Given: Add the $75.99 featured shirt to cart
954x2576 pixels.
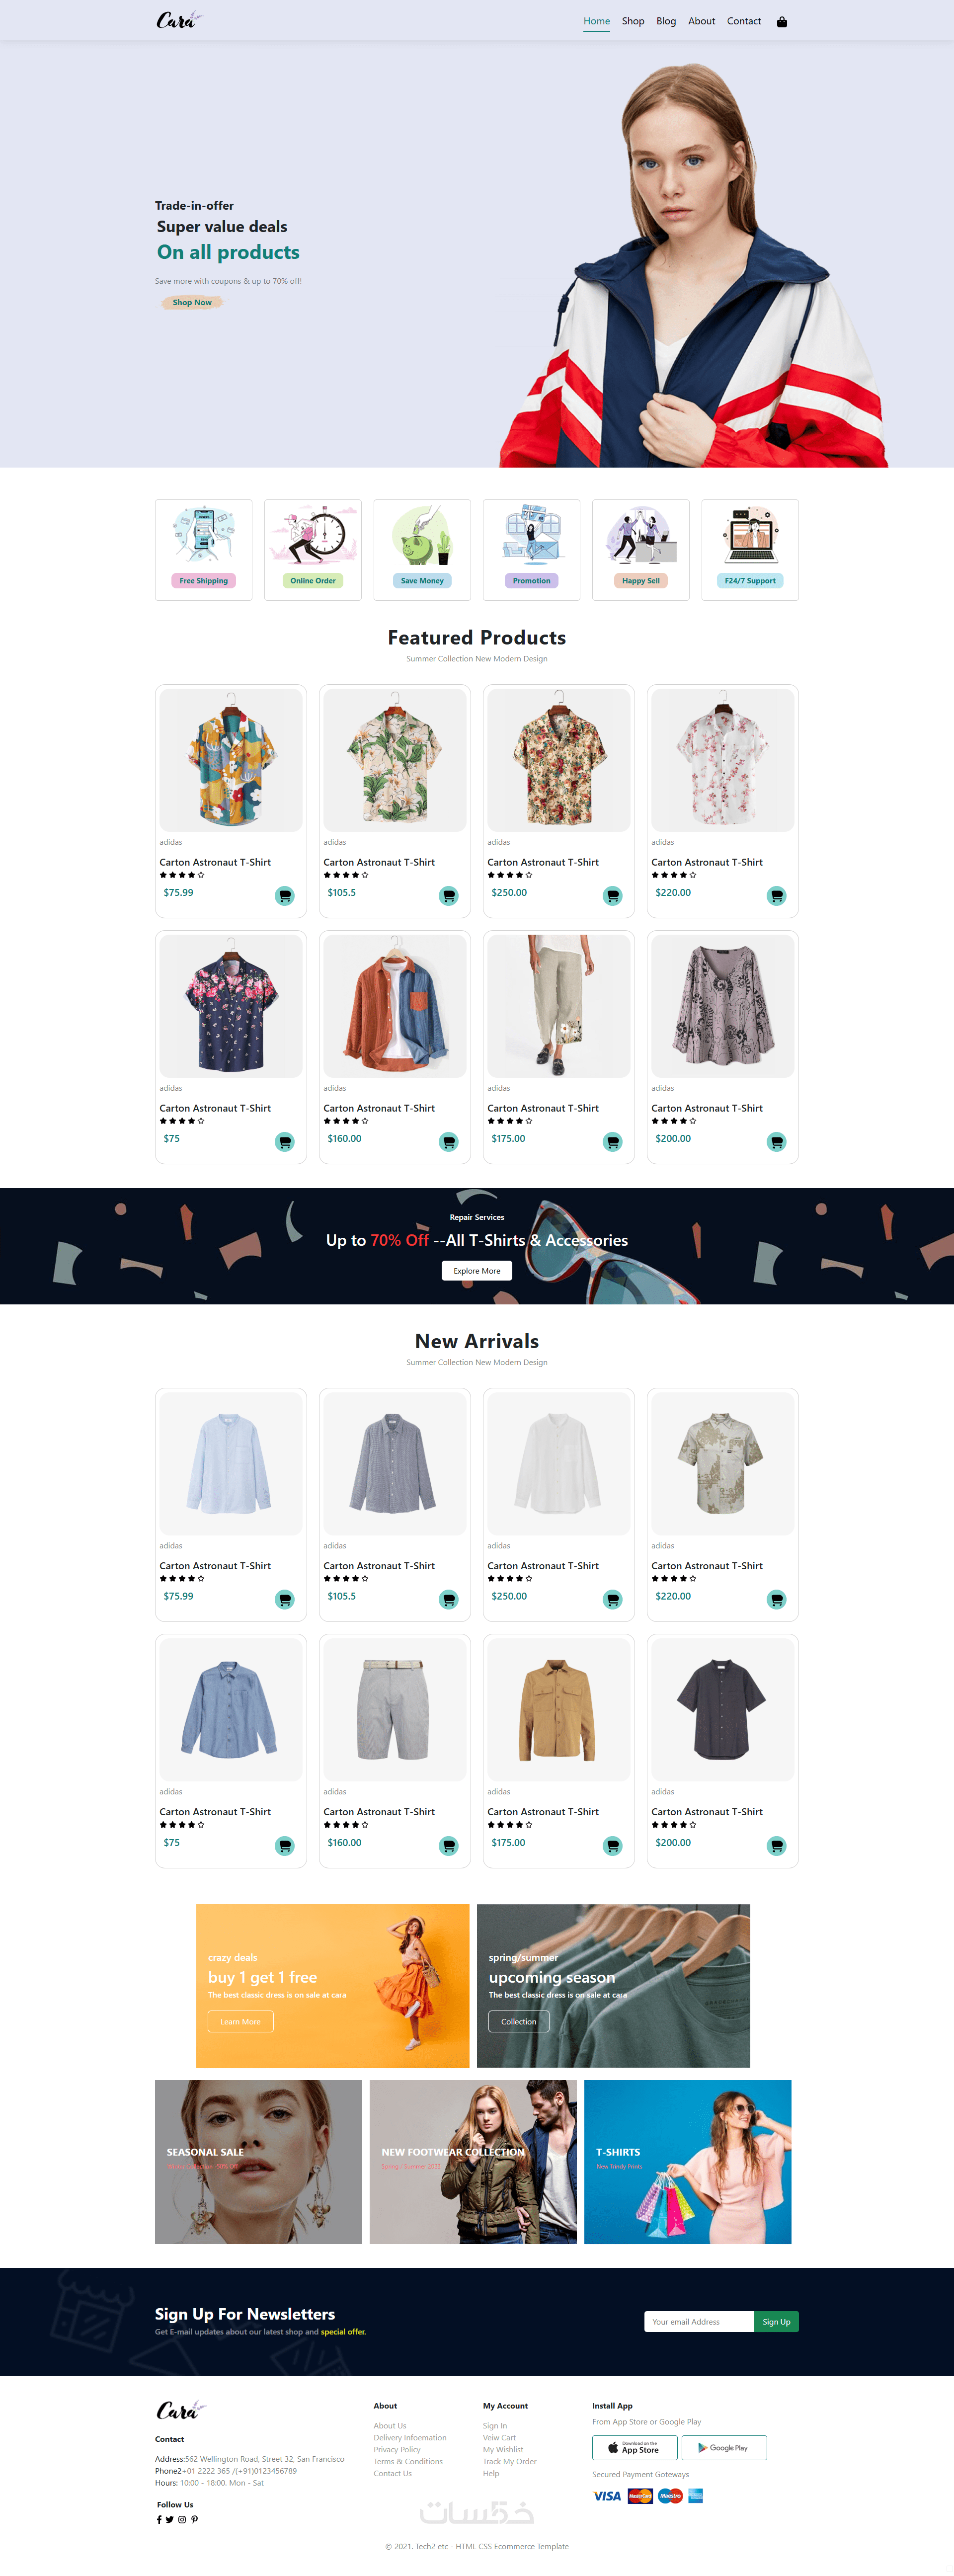Looking at the screenshot, I should pyautogui.click(x=285, y=896).
